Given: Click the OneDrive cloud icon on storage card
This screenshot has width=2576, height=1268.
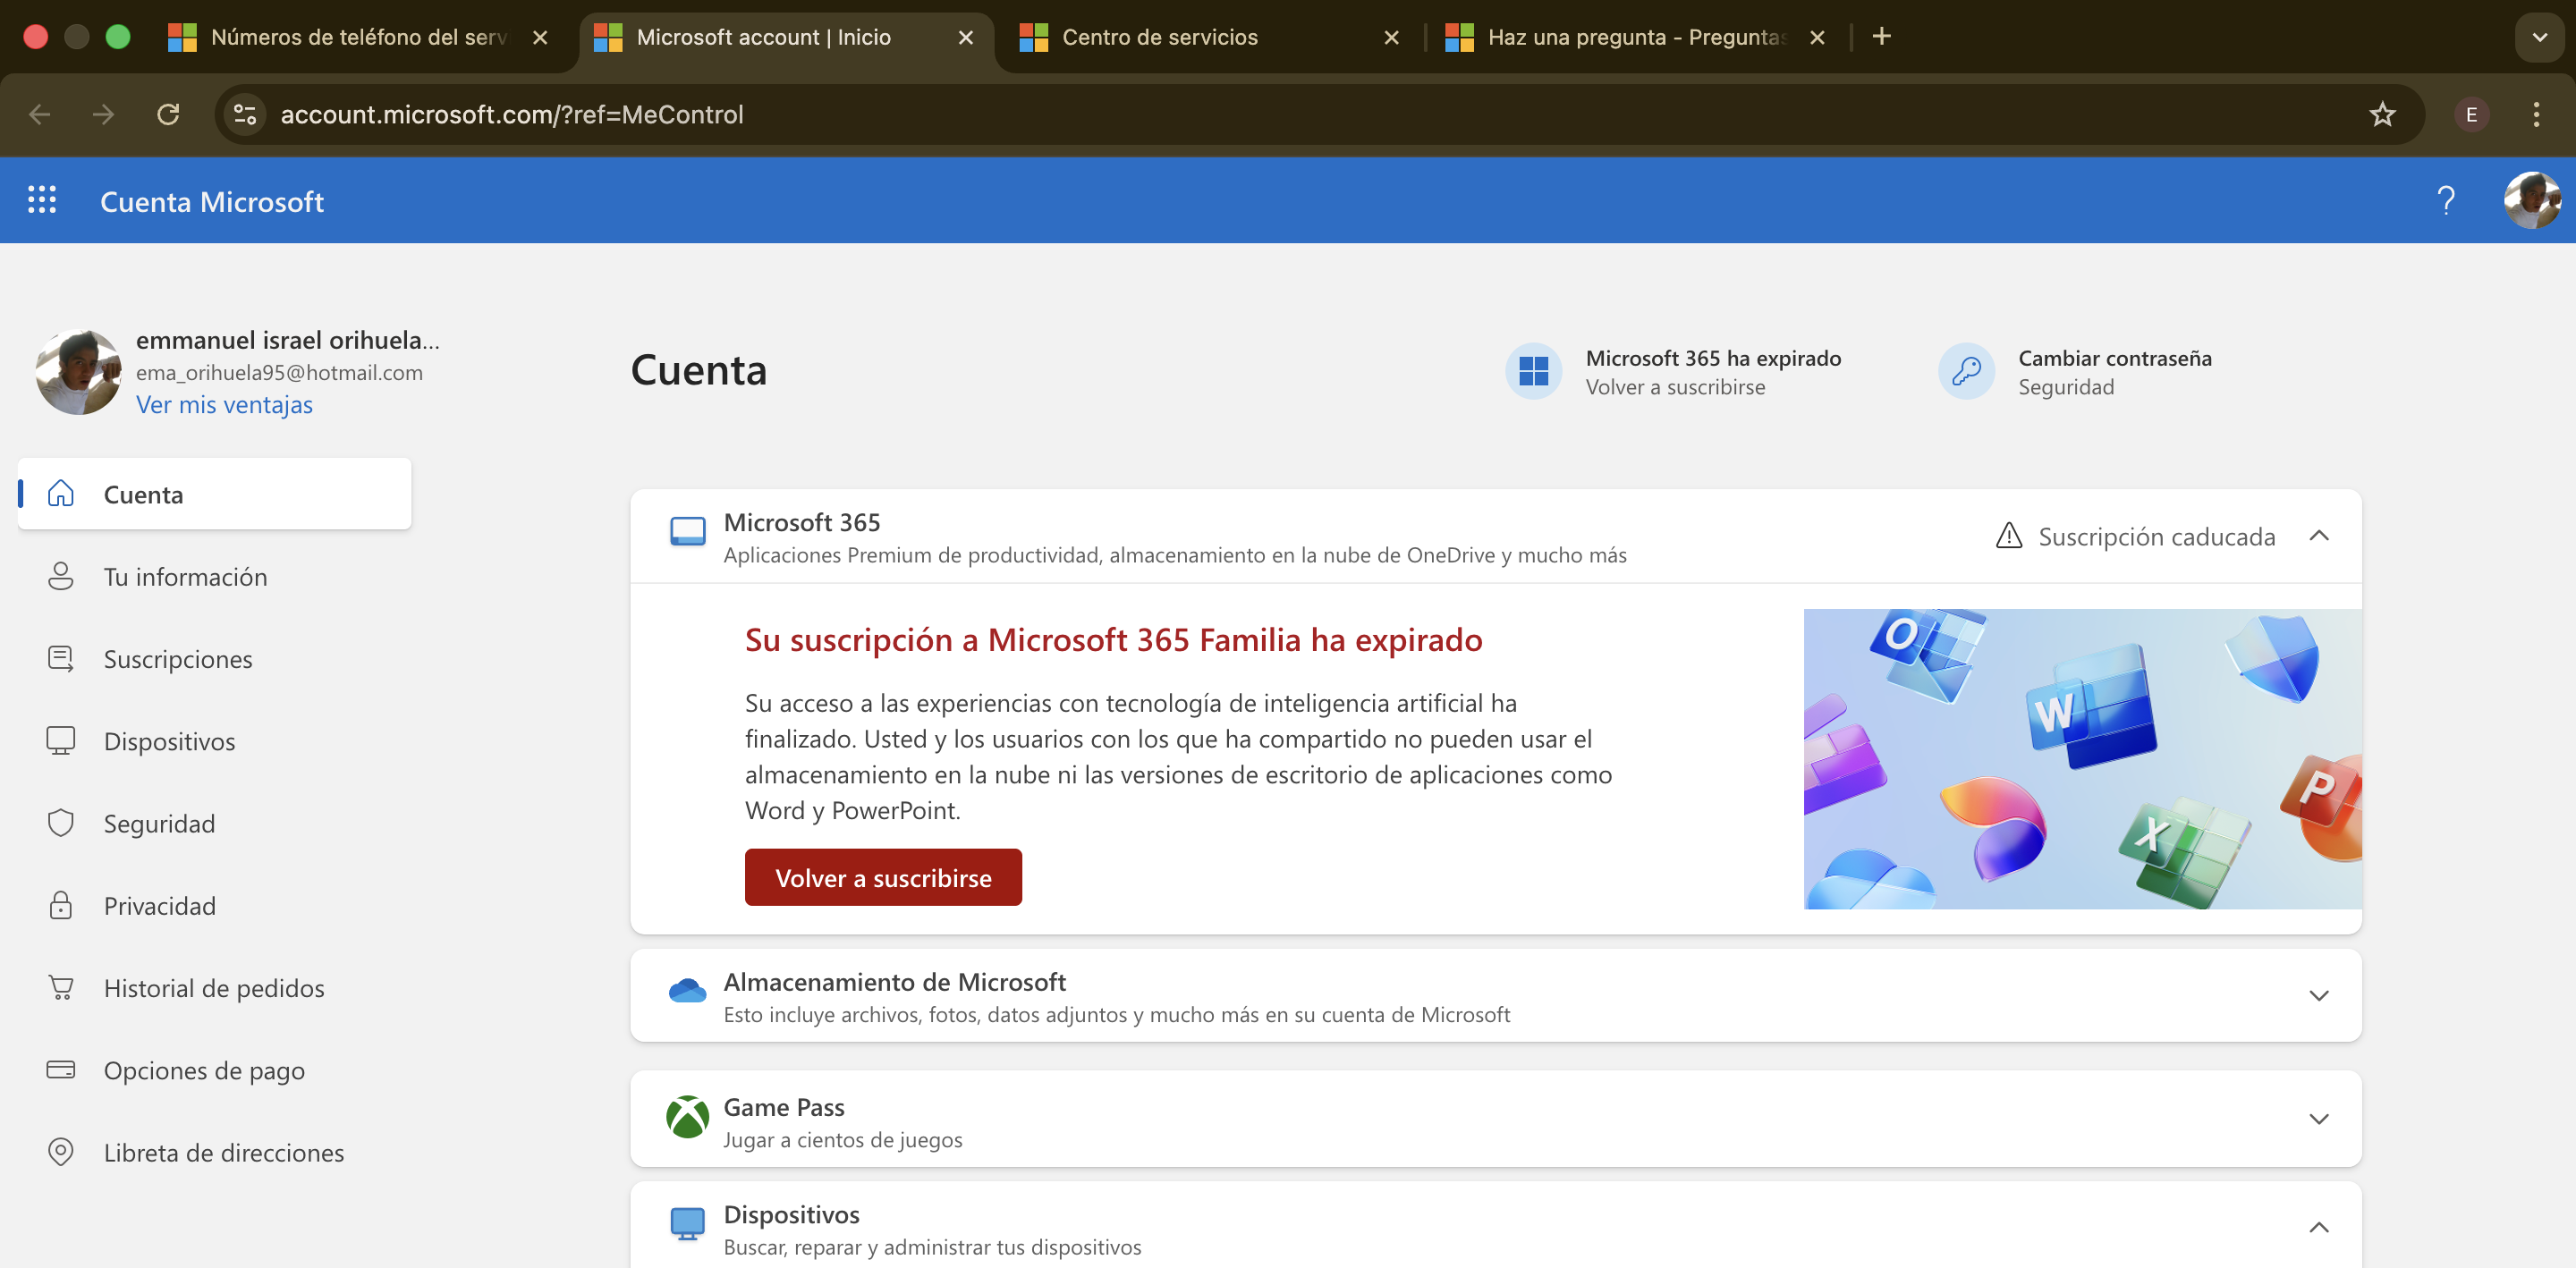Looking at the screenshot, I should point(687,990).
